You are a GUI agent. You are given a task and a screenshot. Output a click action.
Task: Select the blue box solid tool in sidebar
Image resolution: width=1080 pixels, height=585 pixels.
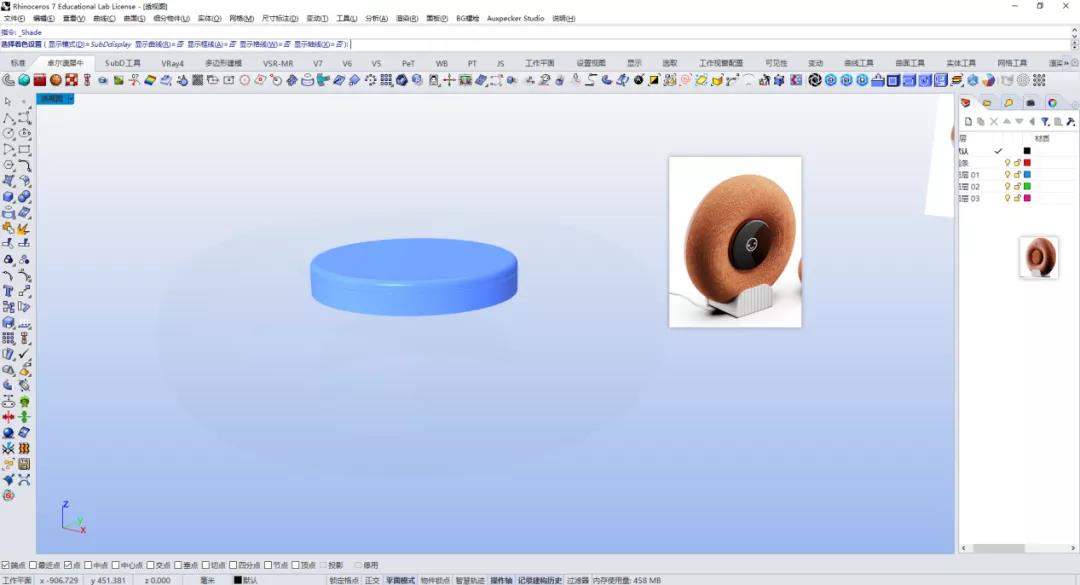[8, 196]
